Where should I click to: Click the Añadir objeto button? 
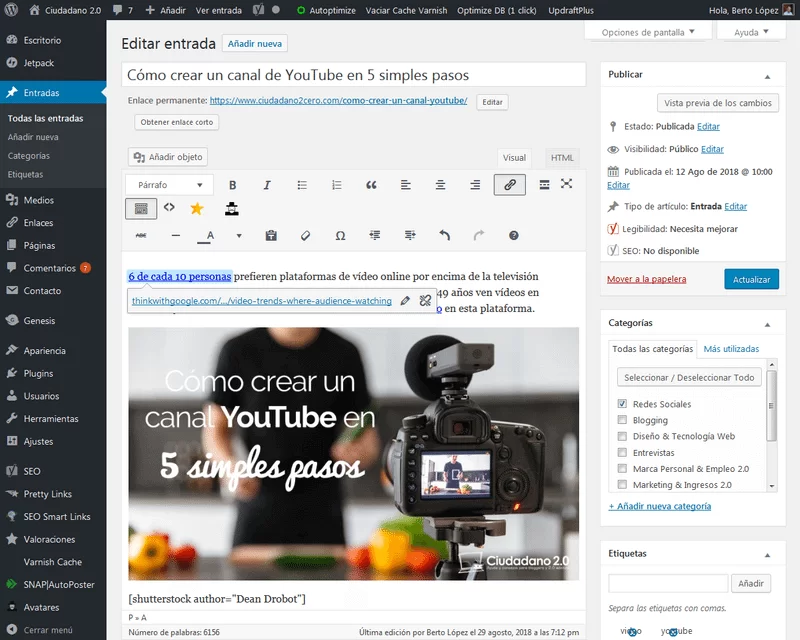coord(168,157)
